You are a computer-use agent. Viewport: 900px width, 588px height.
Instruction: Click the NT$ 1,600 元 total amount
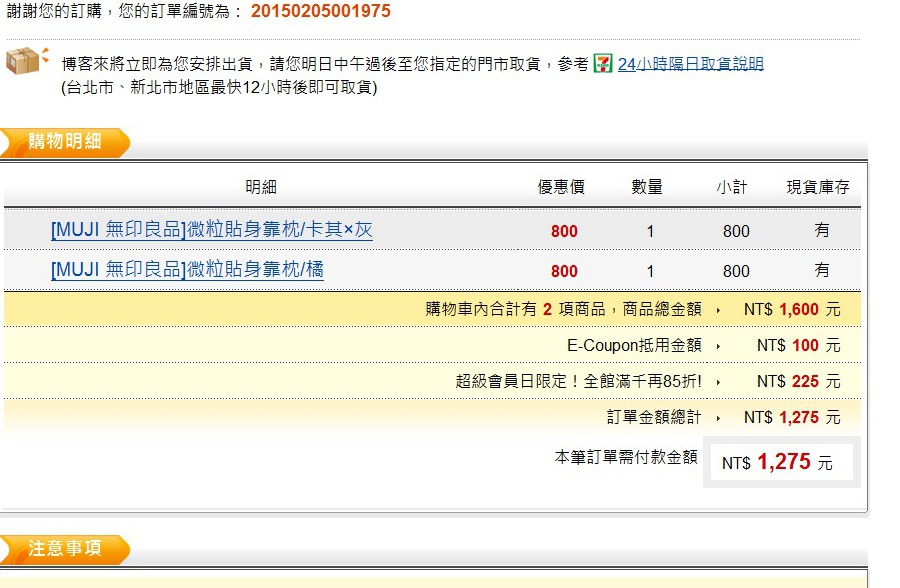point(792,310)
